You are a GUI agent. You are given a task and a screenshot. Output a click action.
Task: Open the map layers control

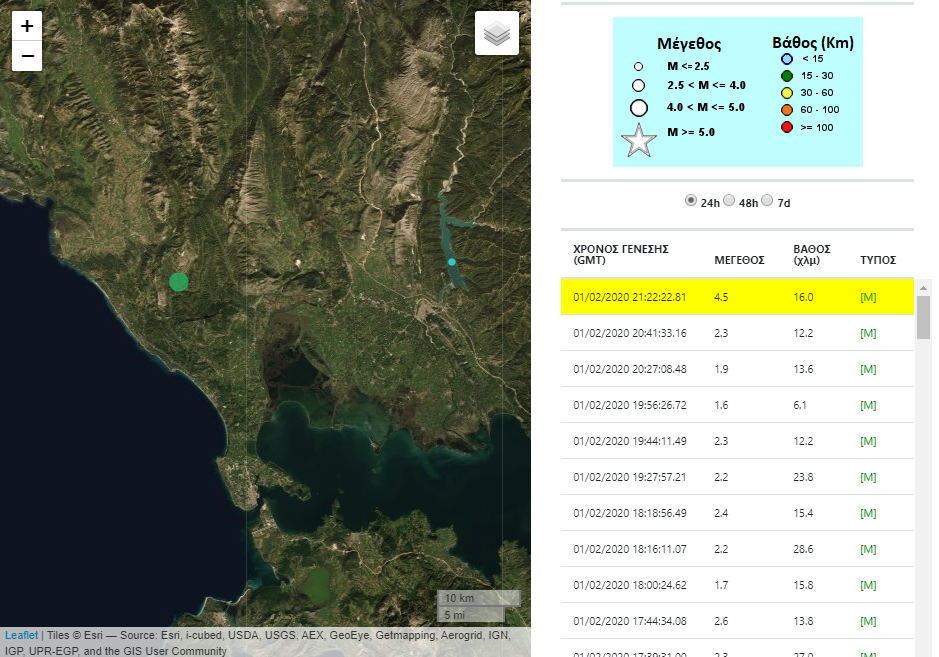(x=497, y=34)
